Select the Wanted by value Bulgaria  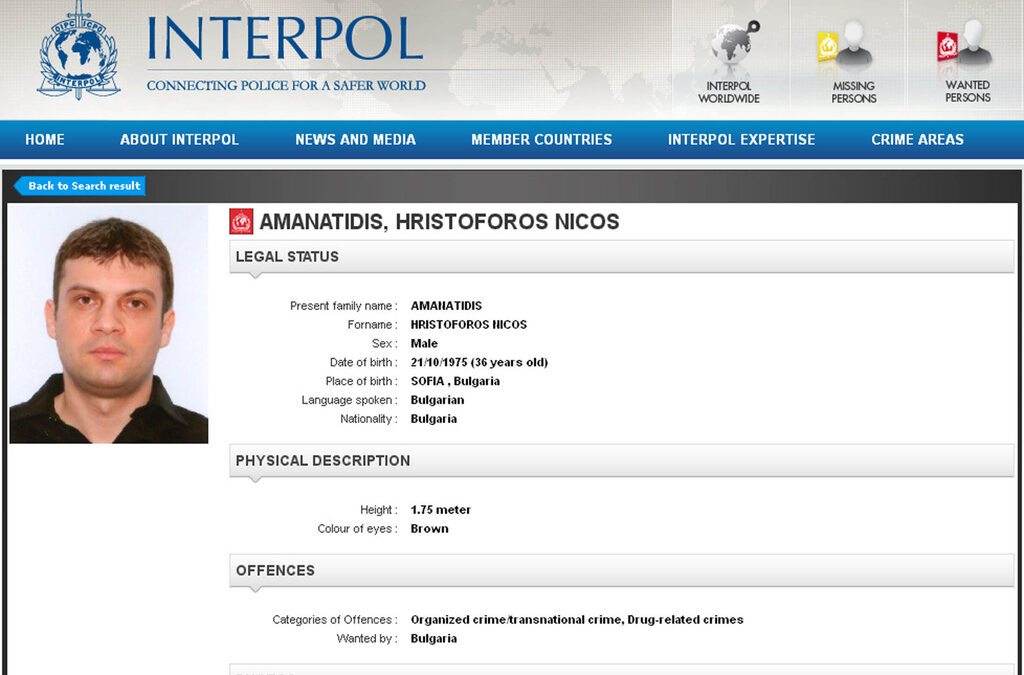pos(434,638)
